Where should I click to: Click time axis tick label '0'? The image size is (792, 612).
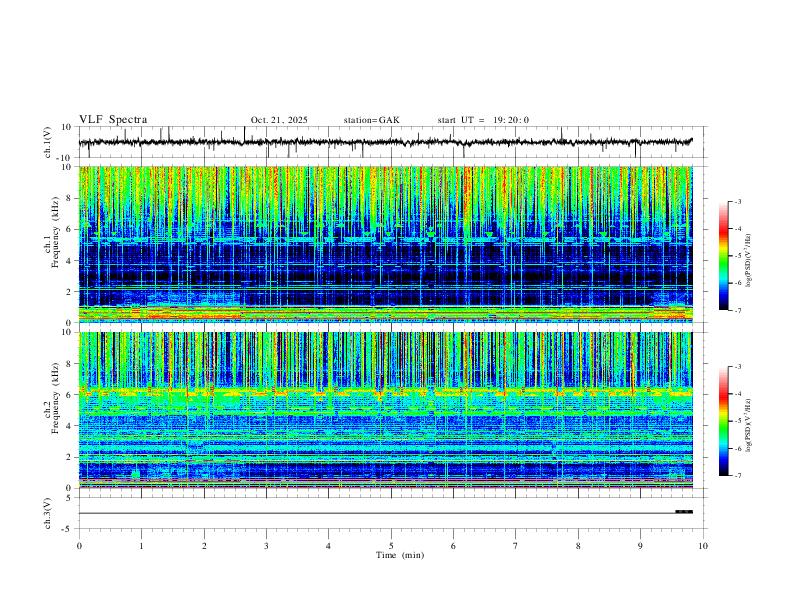tap(79, 546)
